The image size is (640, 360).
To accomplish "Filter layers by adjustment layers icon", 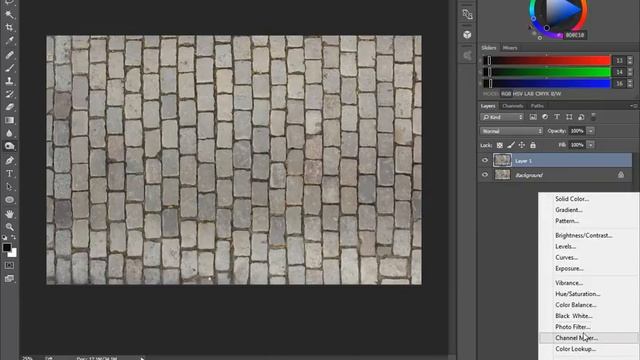I will (x=545, y=117).
